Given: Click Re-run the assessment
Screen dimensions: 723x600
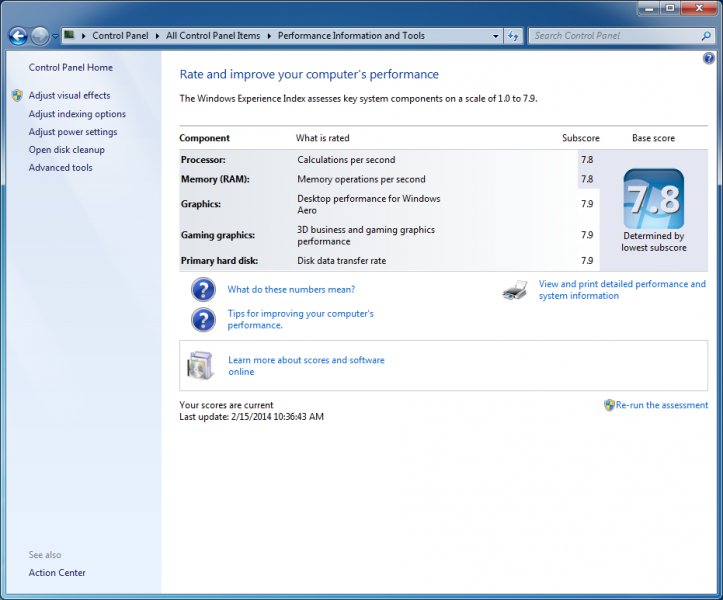Looking at the screenshot, I should pyautogui.click(x=662, y=405).
